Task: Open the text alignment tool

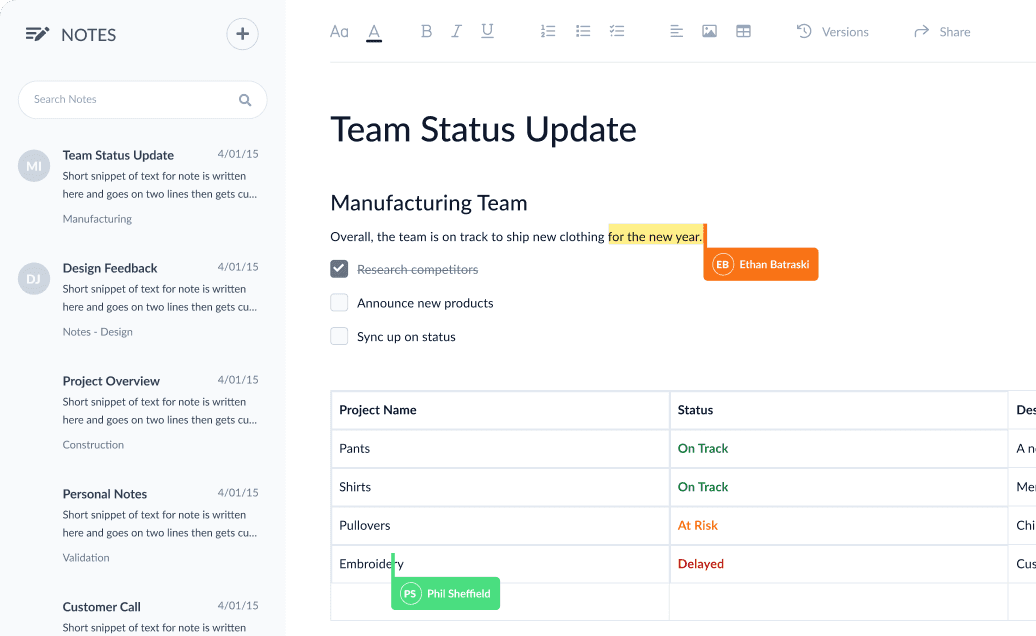Action: coord(677,31)
